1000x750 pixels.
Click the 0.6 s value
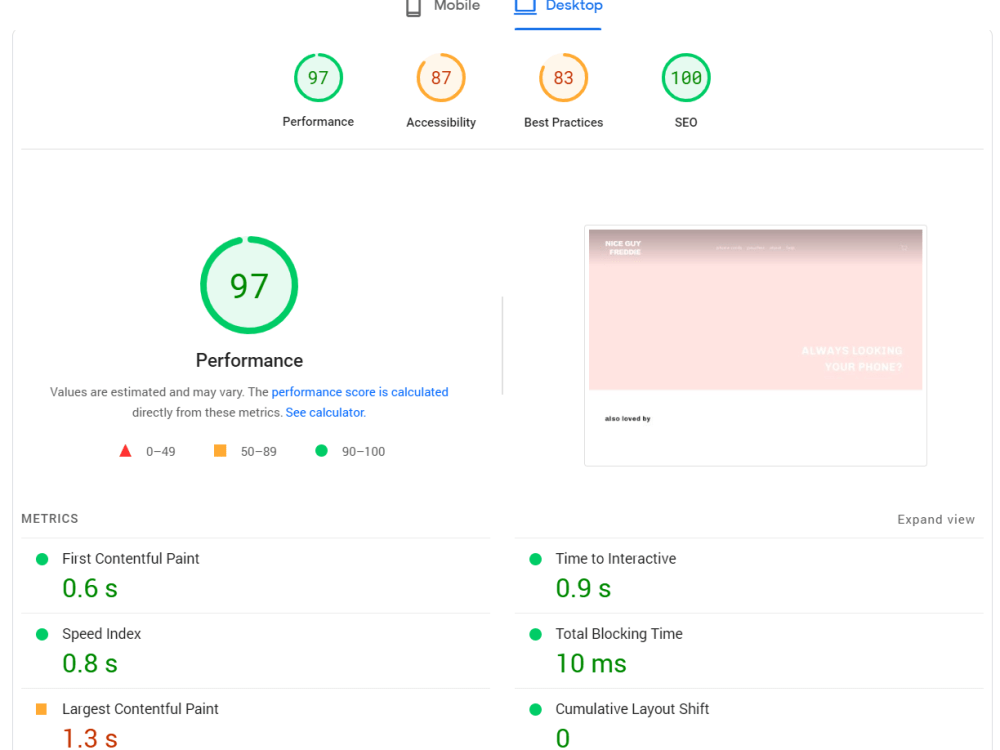90,588
